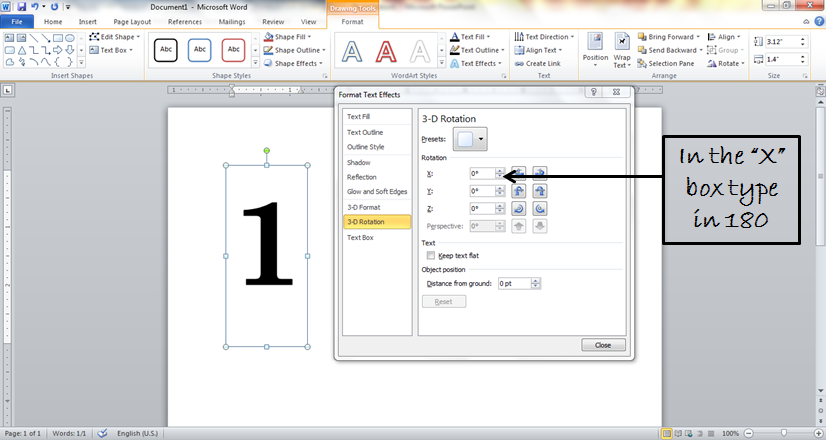
Task: Switch to the Page Layout ribbon tab
Action: tap(132, 20)
